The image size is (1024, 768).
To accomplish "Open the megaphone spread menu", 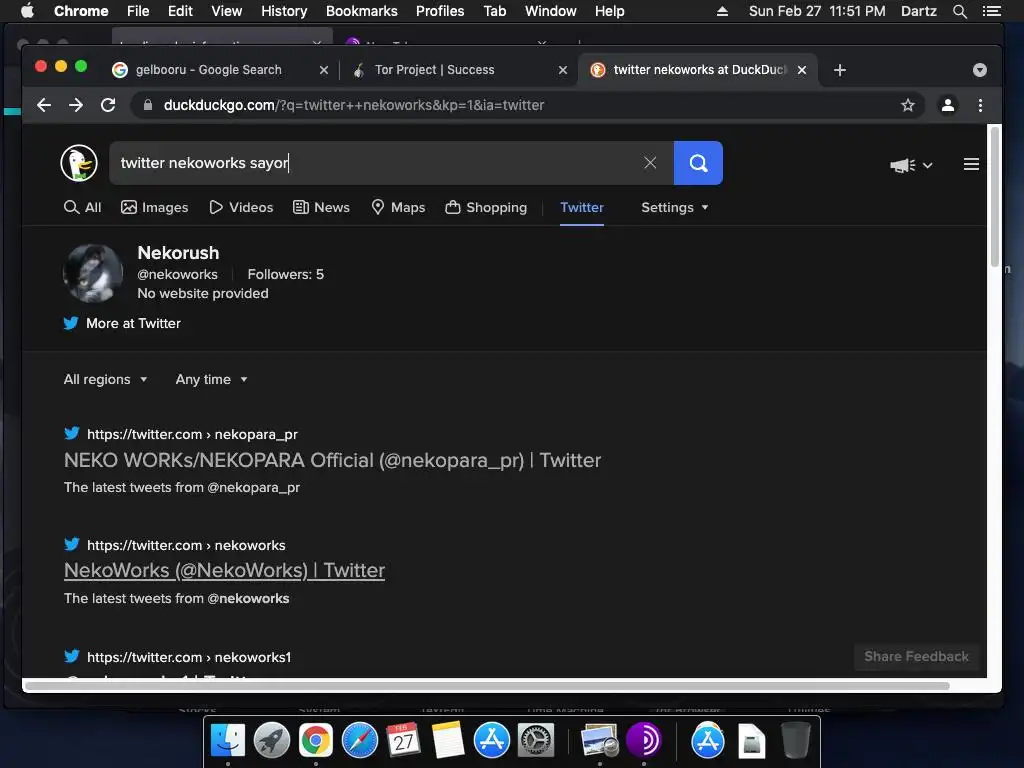I will 910,165.
